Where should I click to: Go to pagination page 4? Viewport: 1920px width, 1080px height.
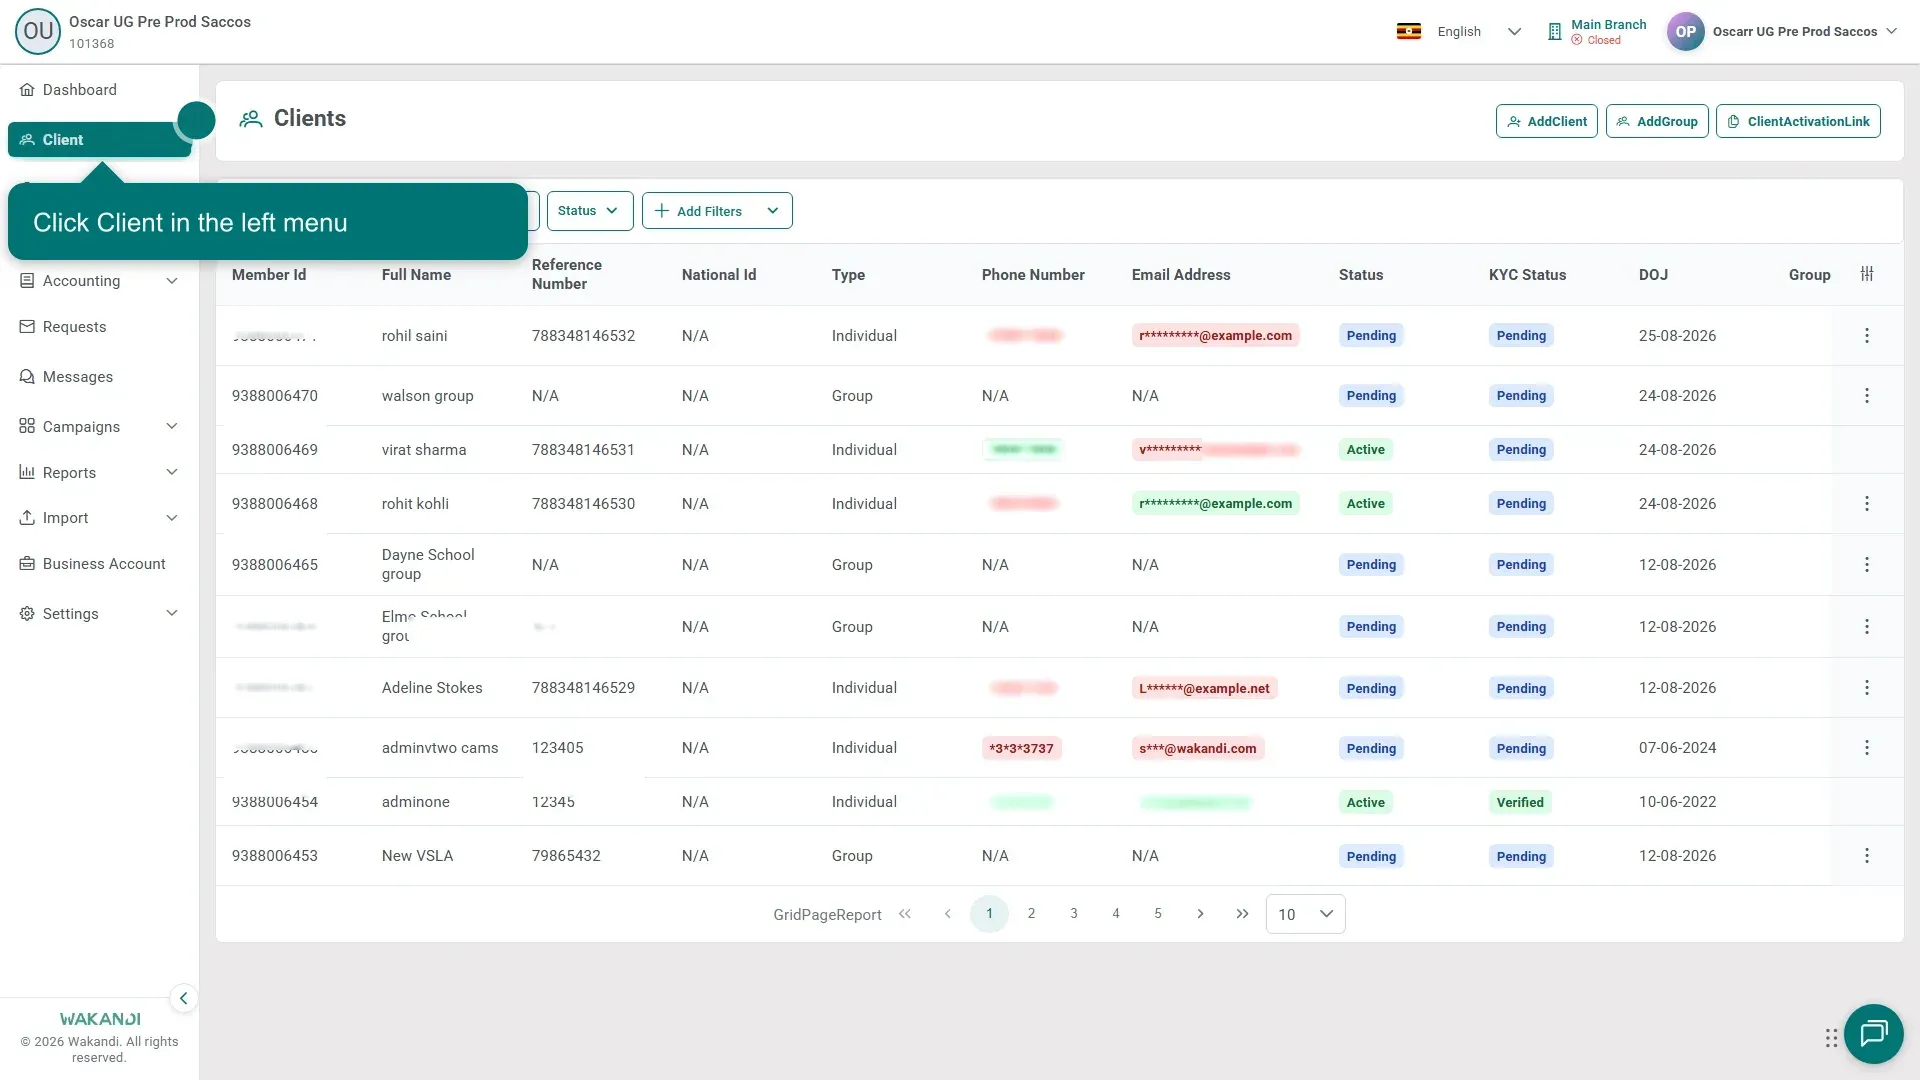(x=1116, y=914)
